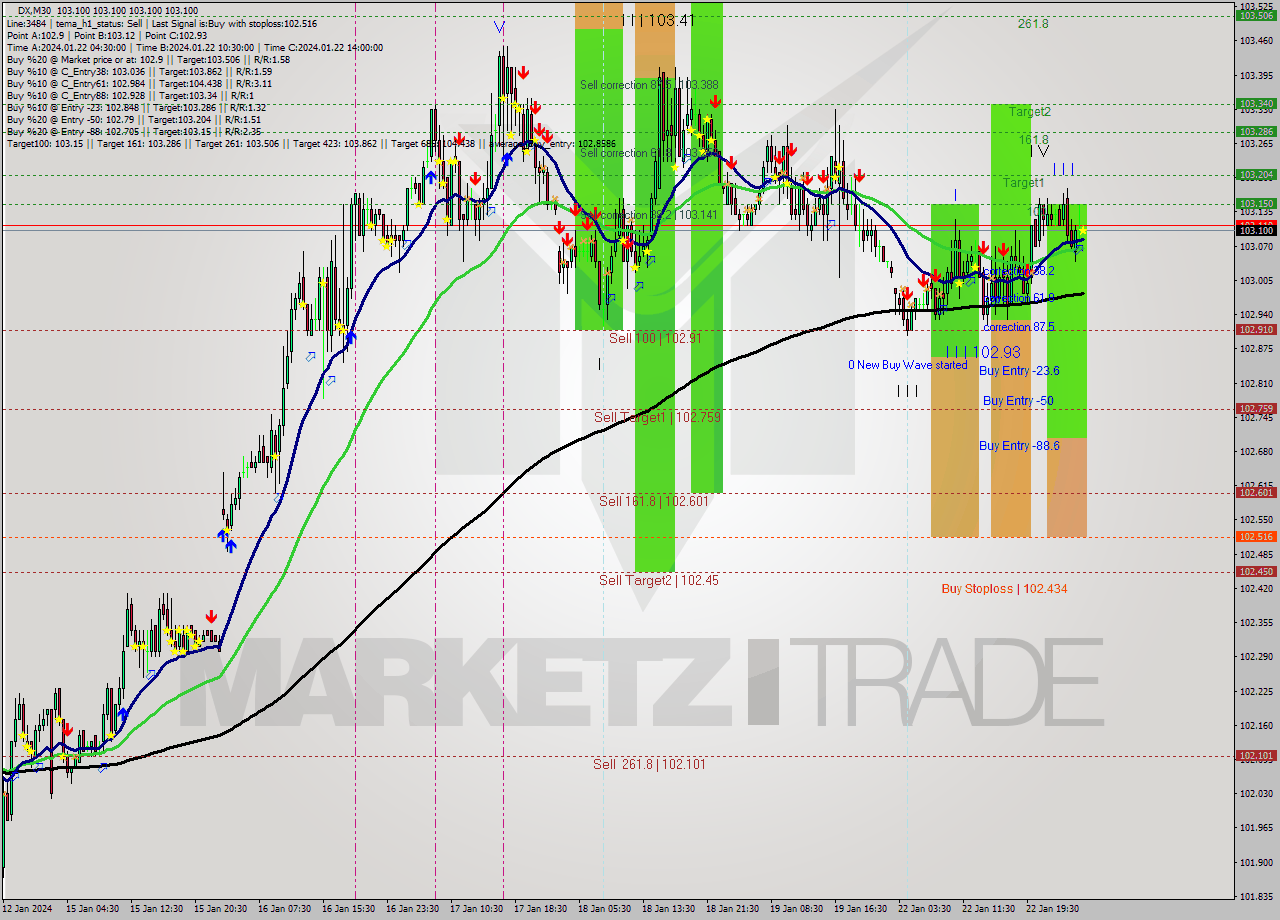Click the red 102.910 price tag
The height and width of the screenshot is (920, 1280).
tap(1256, 329)
